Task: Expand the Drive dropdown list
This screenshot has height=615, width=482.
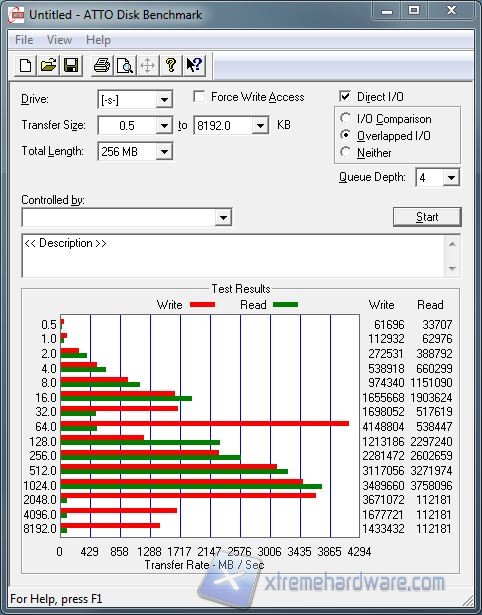Action: pos(164,100)
